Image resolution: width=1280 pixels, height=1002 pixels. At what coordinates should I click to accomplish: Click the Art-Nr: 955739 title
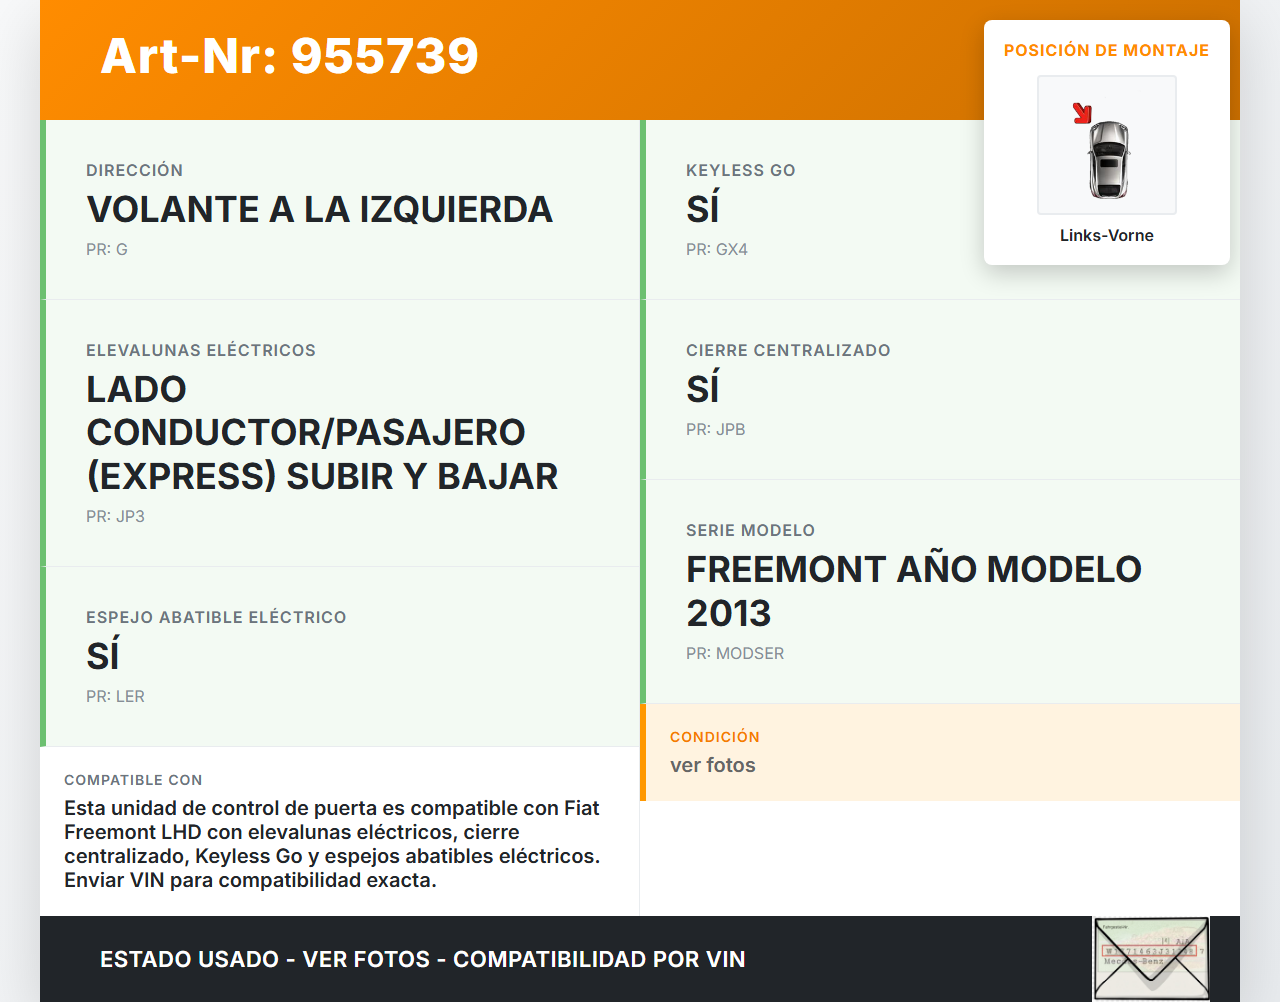(289, 56)
